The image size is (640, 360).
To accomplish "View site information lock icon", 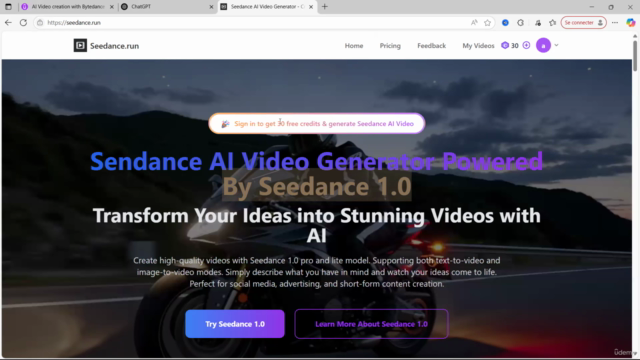I will point(40,22).
